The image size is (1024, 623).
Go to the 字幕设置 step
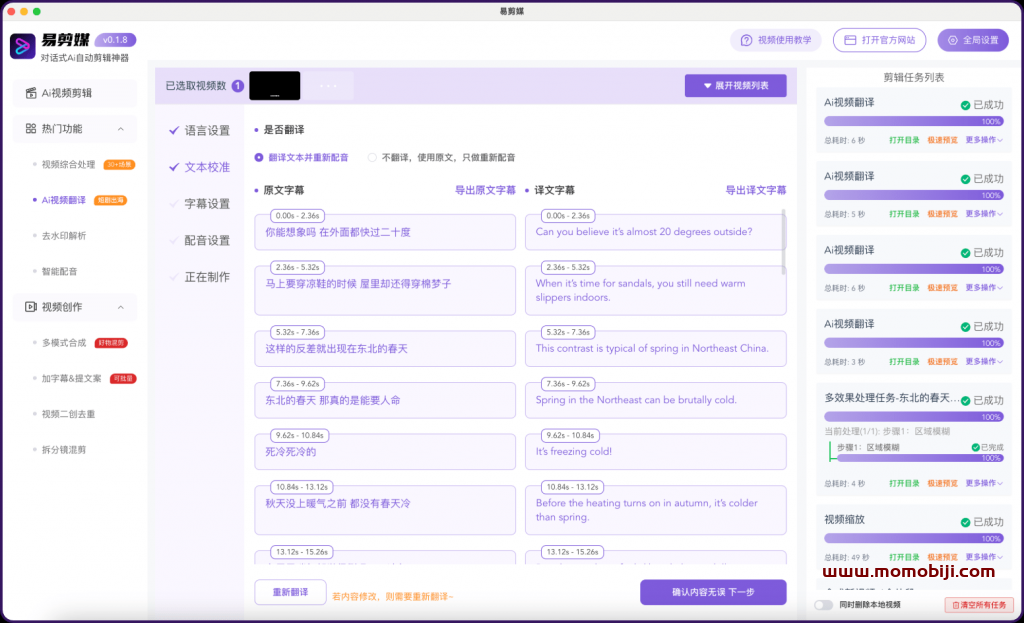click(x=207, y=204)
